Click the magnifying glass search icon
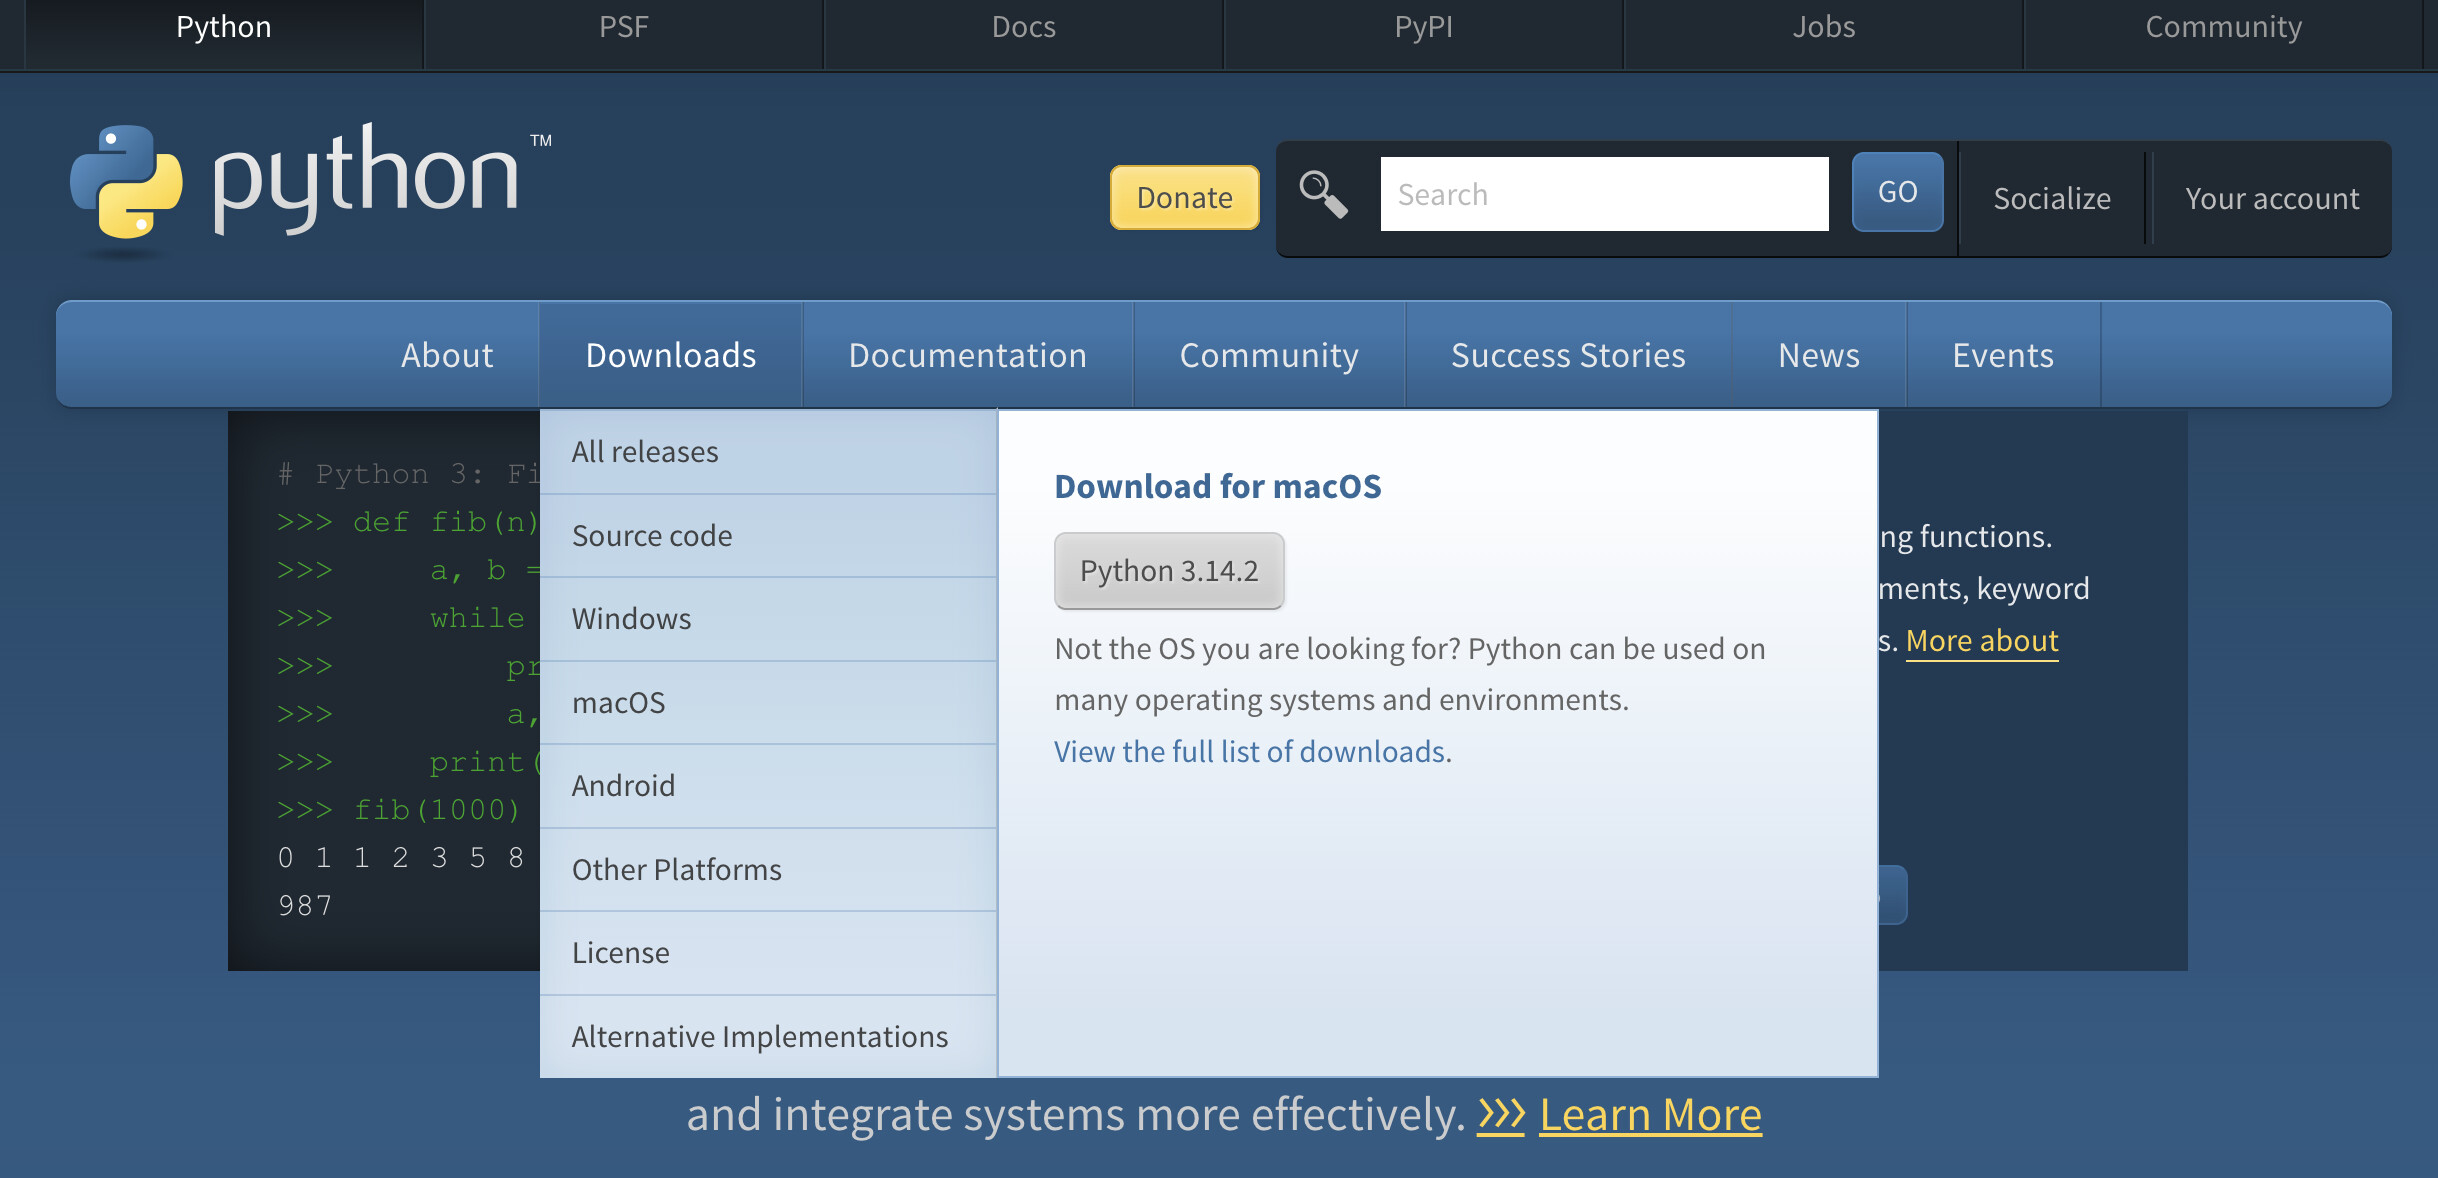This screenshot has width=2438, height=1178. 1323,194
